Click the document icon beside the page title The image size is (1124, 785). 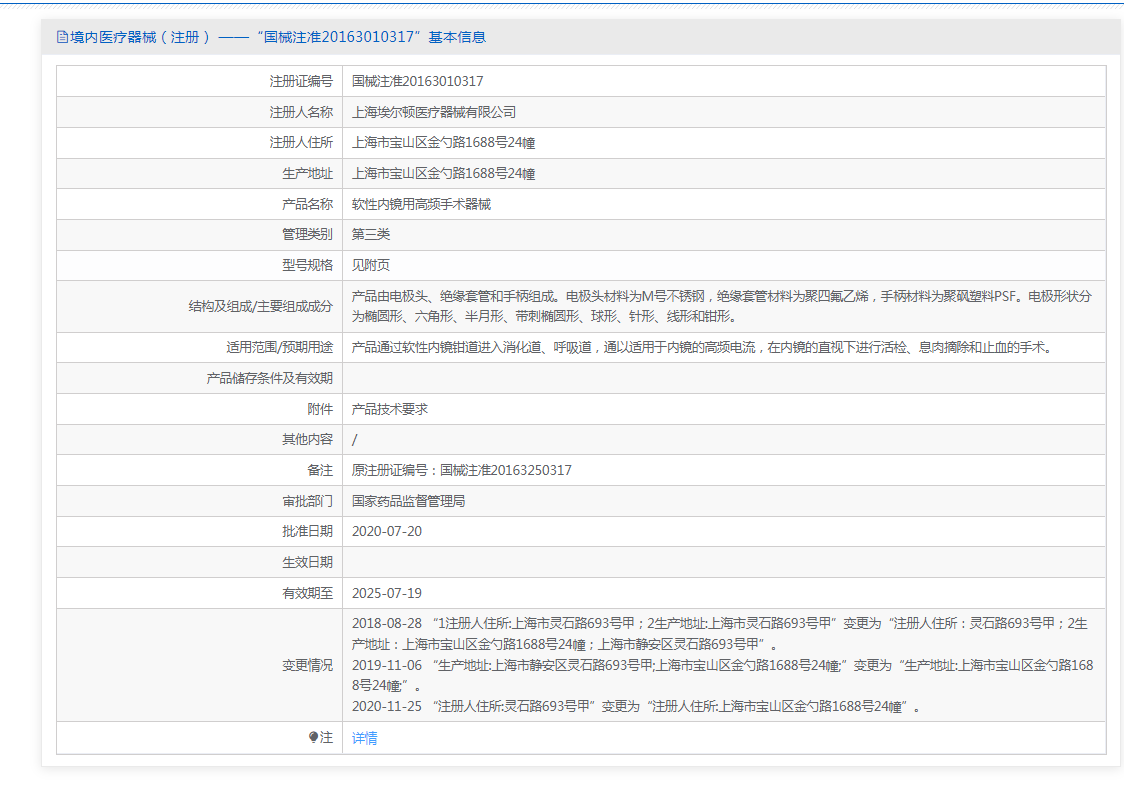tap(63, 37)
